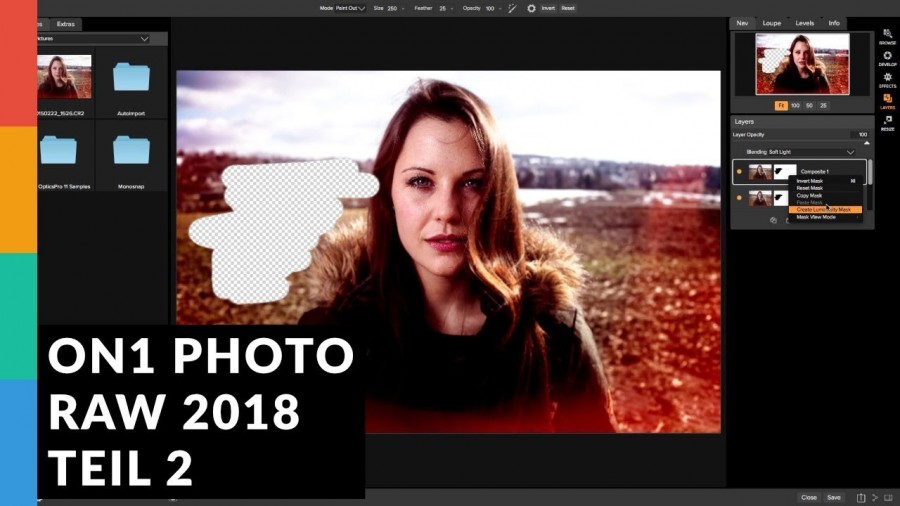The width and height of the screenshot is (900, 506).
Task: Switch to the Extras tab
Action: 65,24
